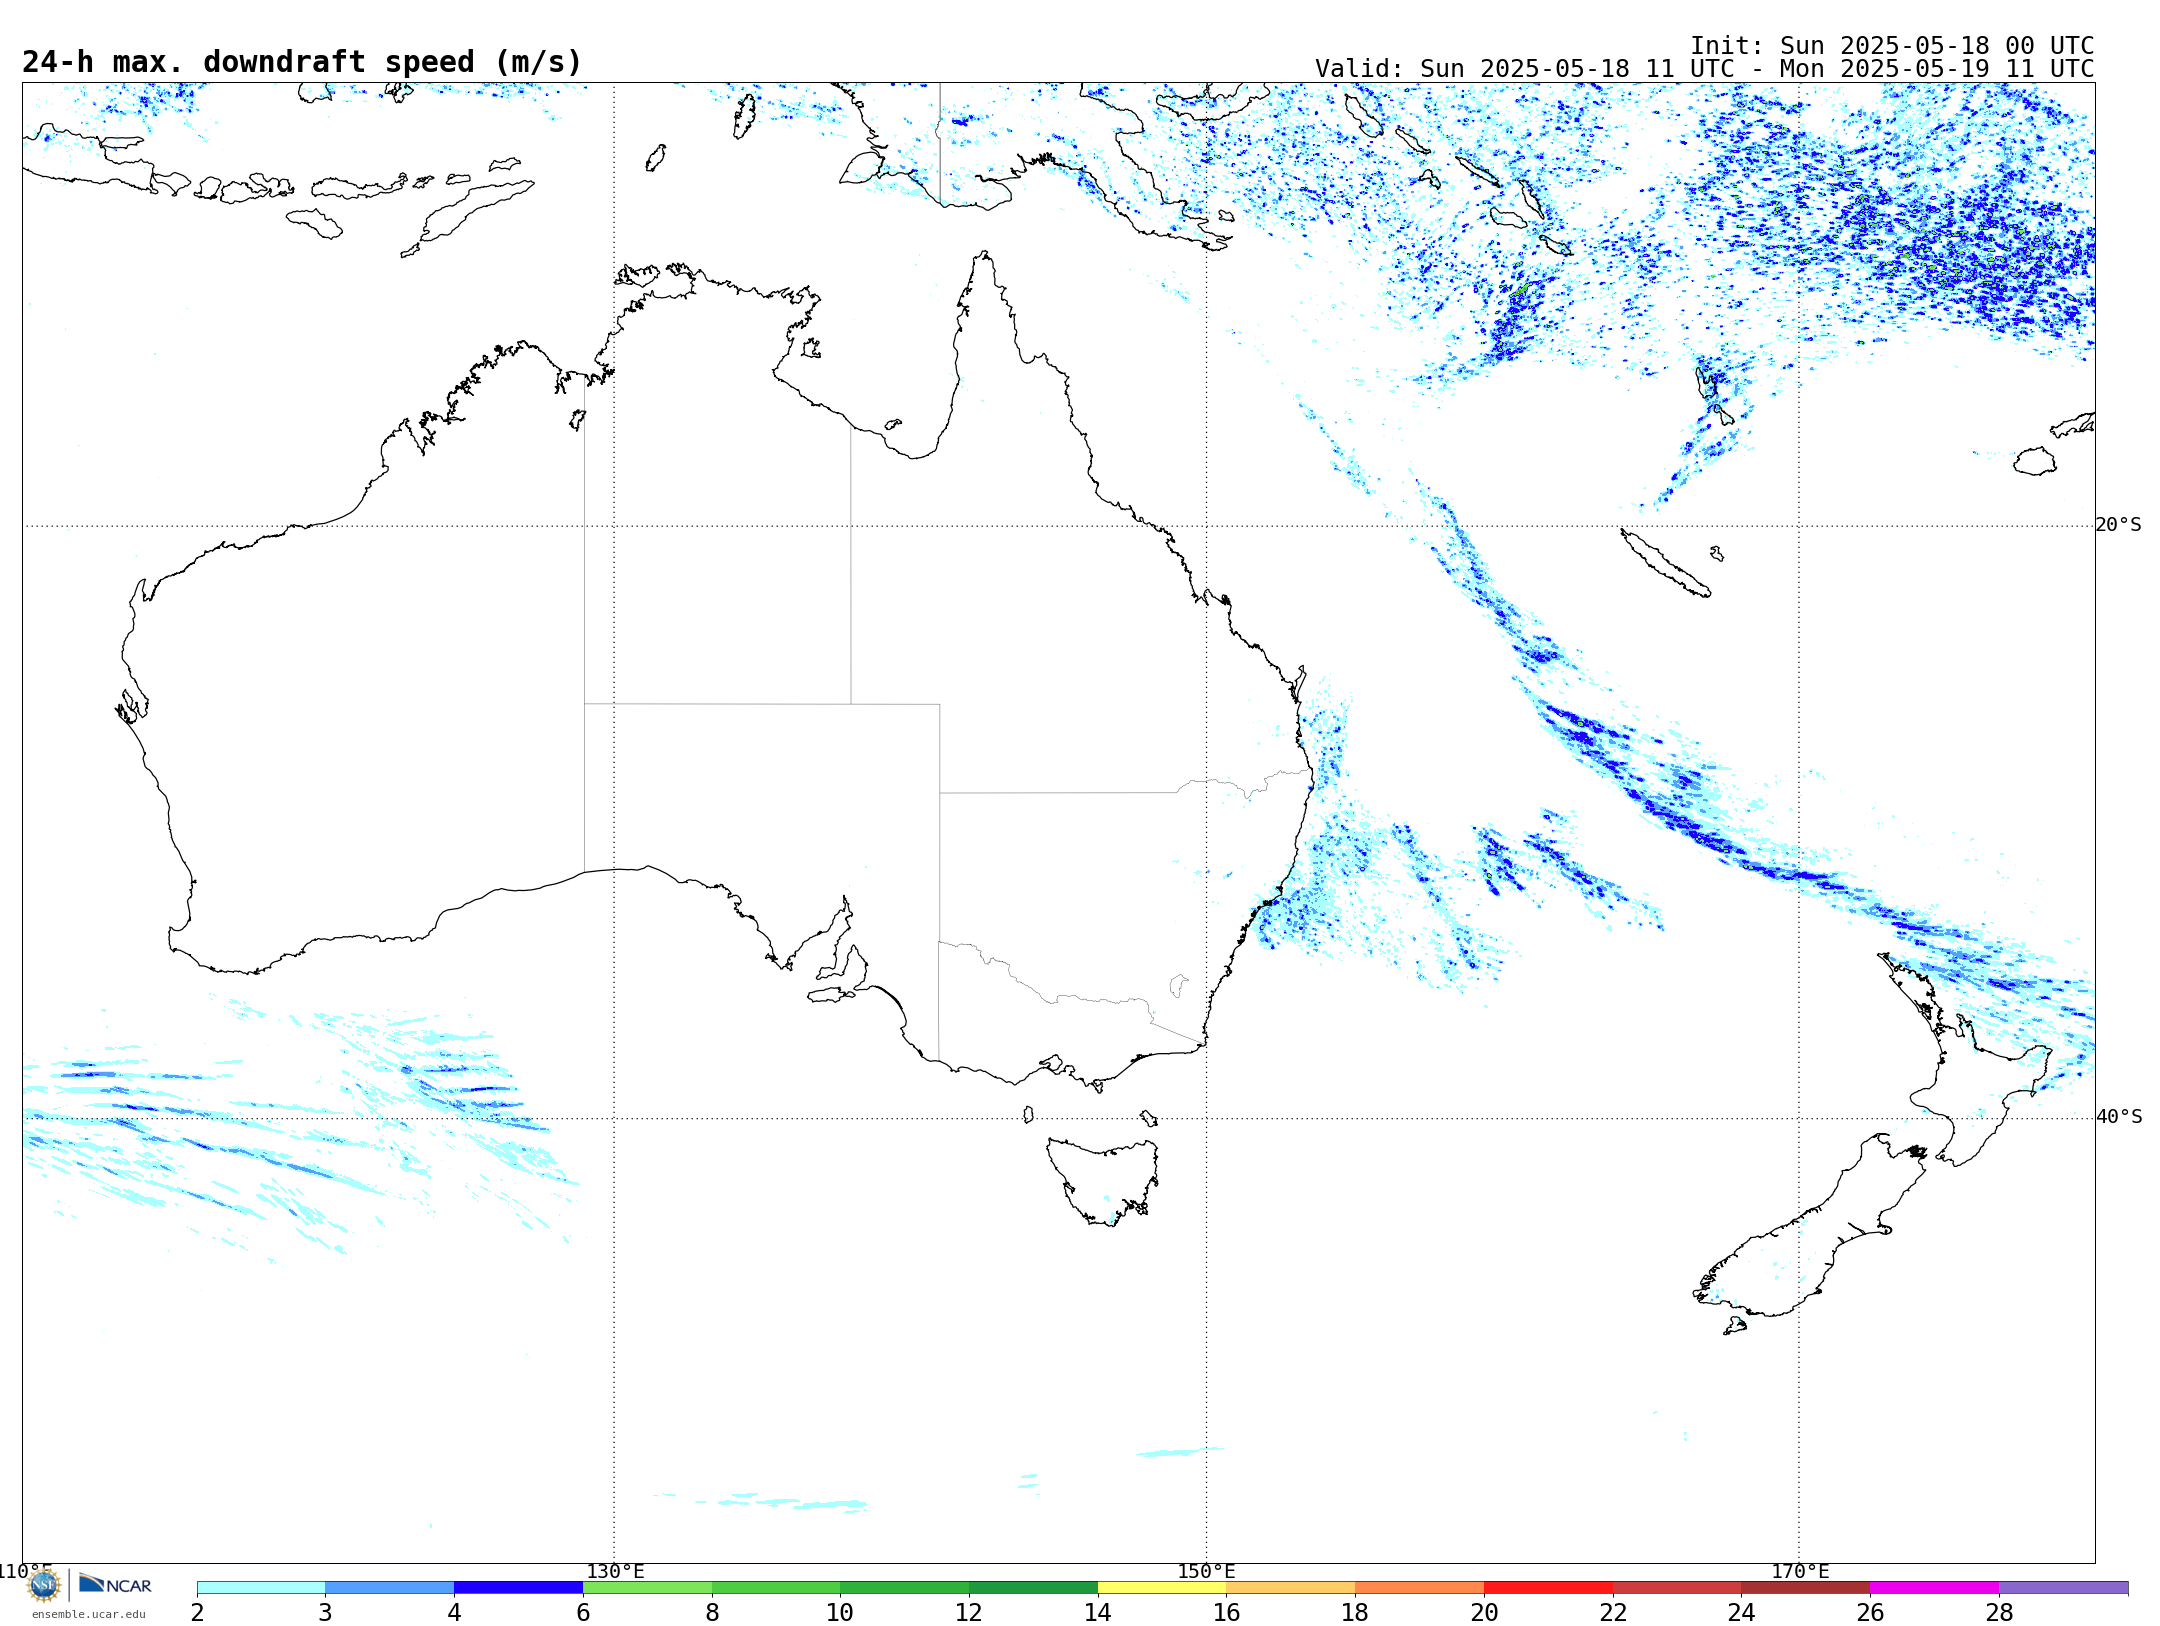The width and height of the screenshot is (2160, 1626).
Task: Click the colorbar label '4'
Action: (x=454, y=1612)
